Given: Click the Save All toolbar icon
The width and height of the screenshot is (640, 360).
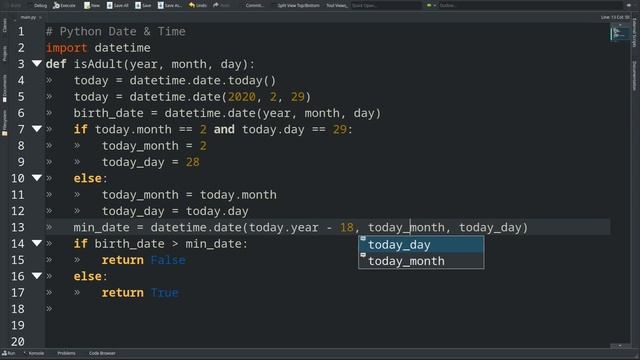Looking at the screenshot, I should [109, 5].
